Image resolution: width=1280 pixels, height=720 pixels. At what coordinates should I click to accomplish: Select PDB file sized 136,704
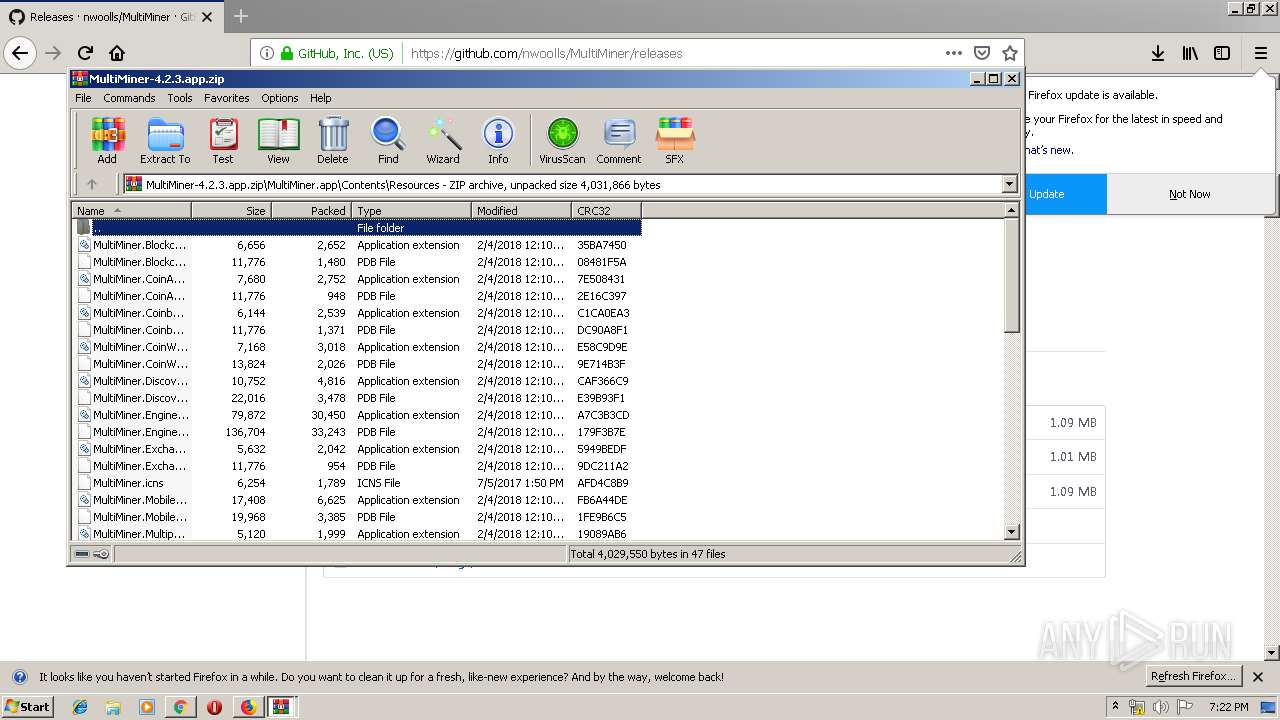(357, 432)
